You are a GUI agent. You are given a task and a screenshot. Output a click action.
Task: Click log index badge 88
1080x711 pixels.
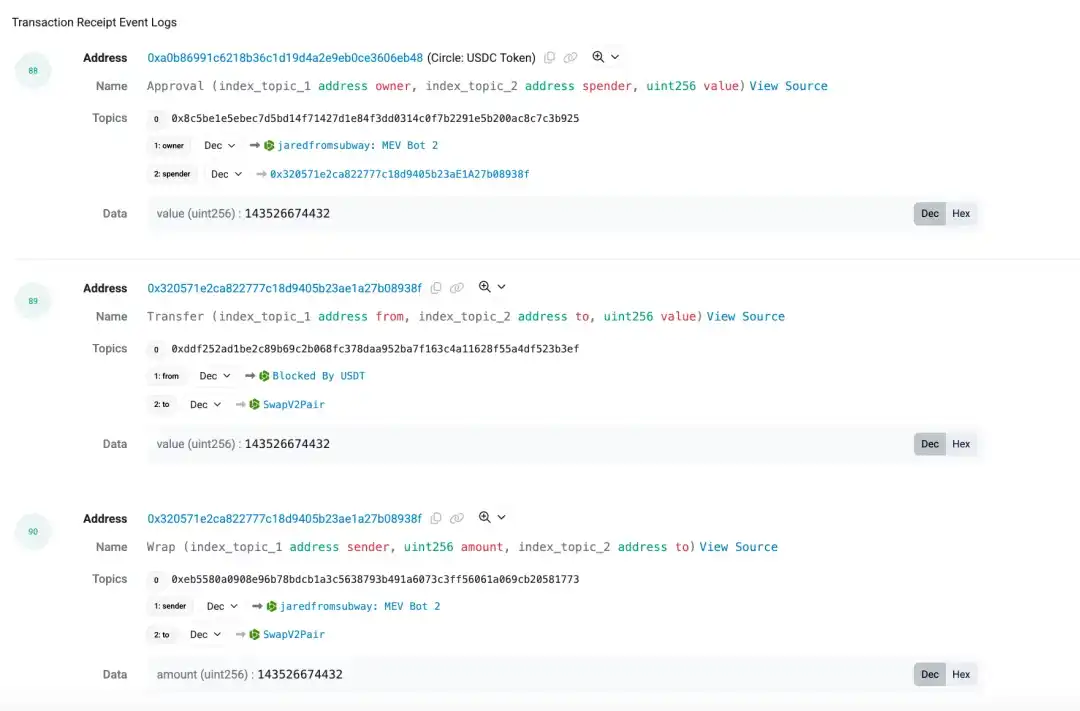pos(33,70)
